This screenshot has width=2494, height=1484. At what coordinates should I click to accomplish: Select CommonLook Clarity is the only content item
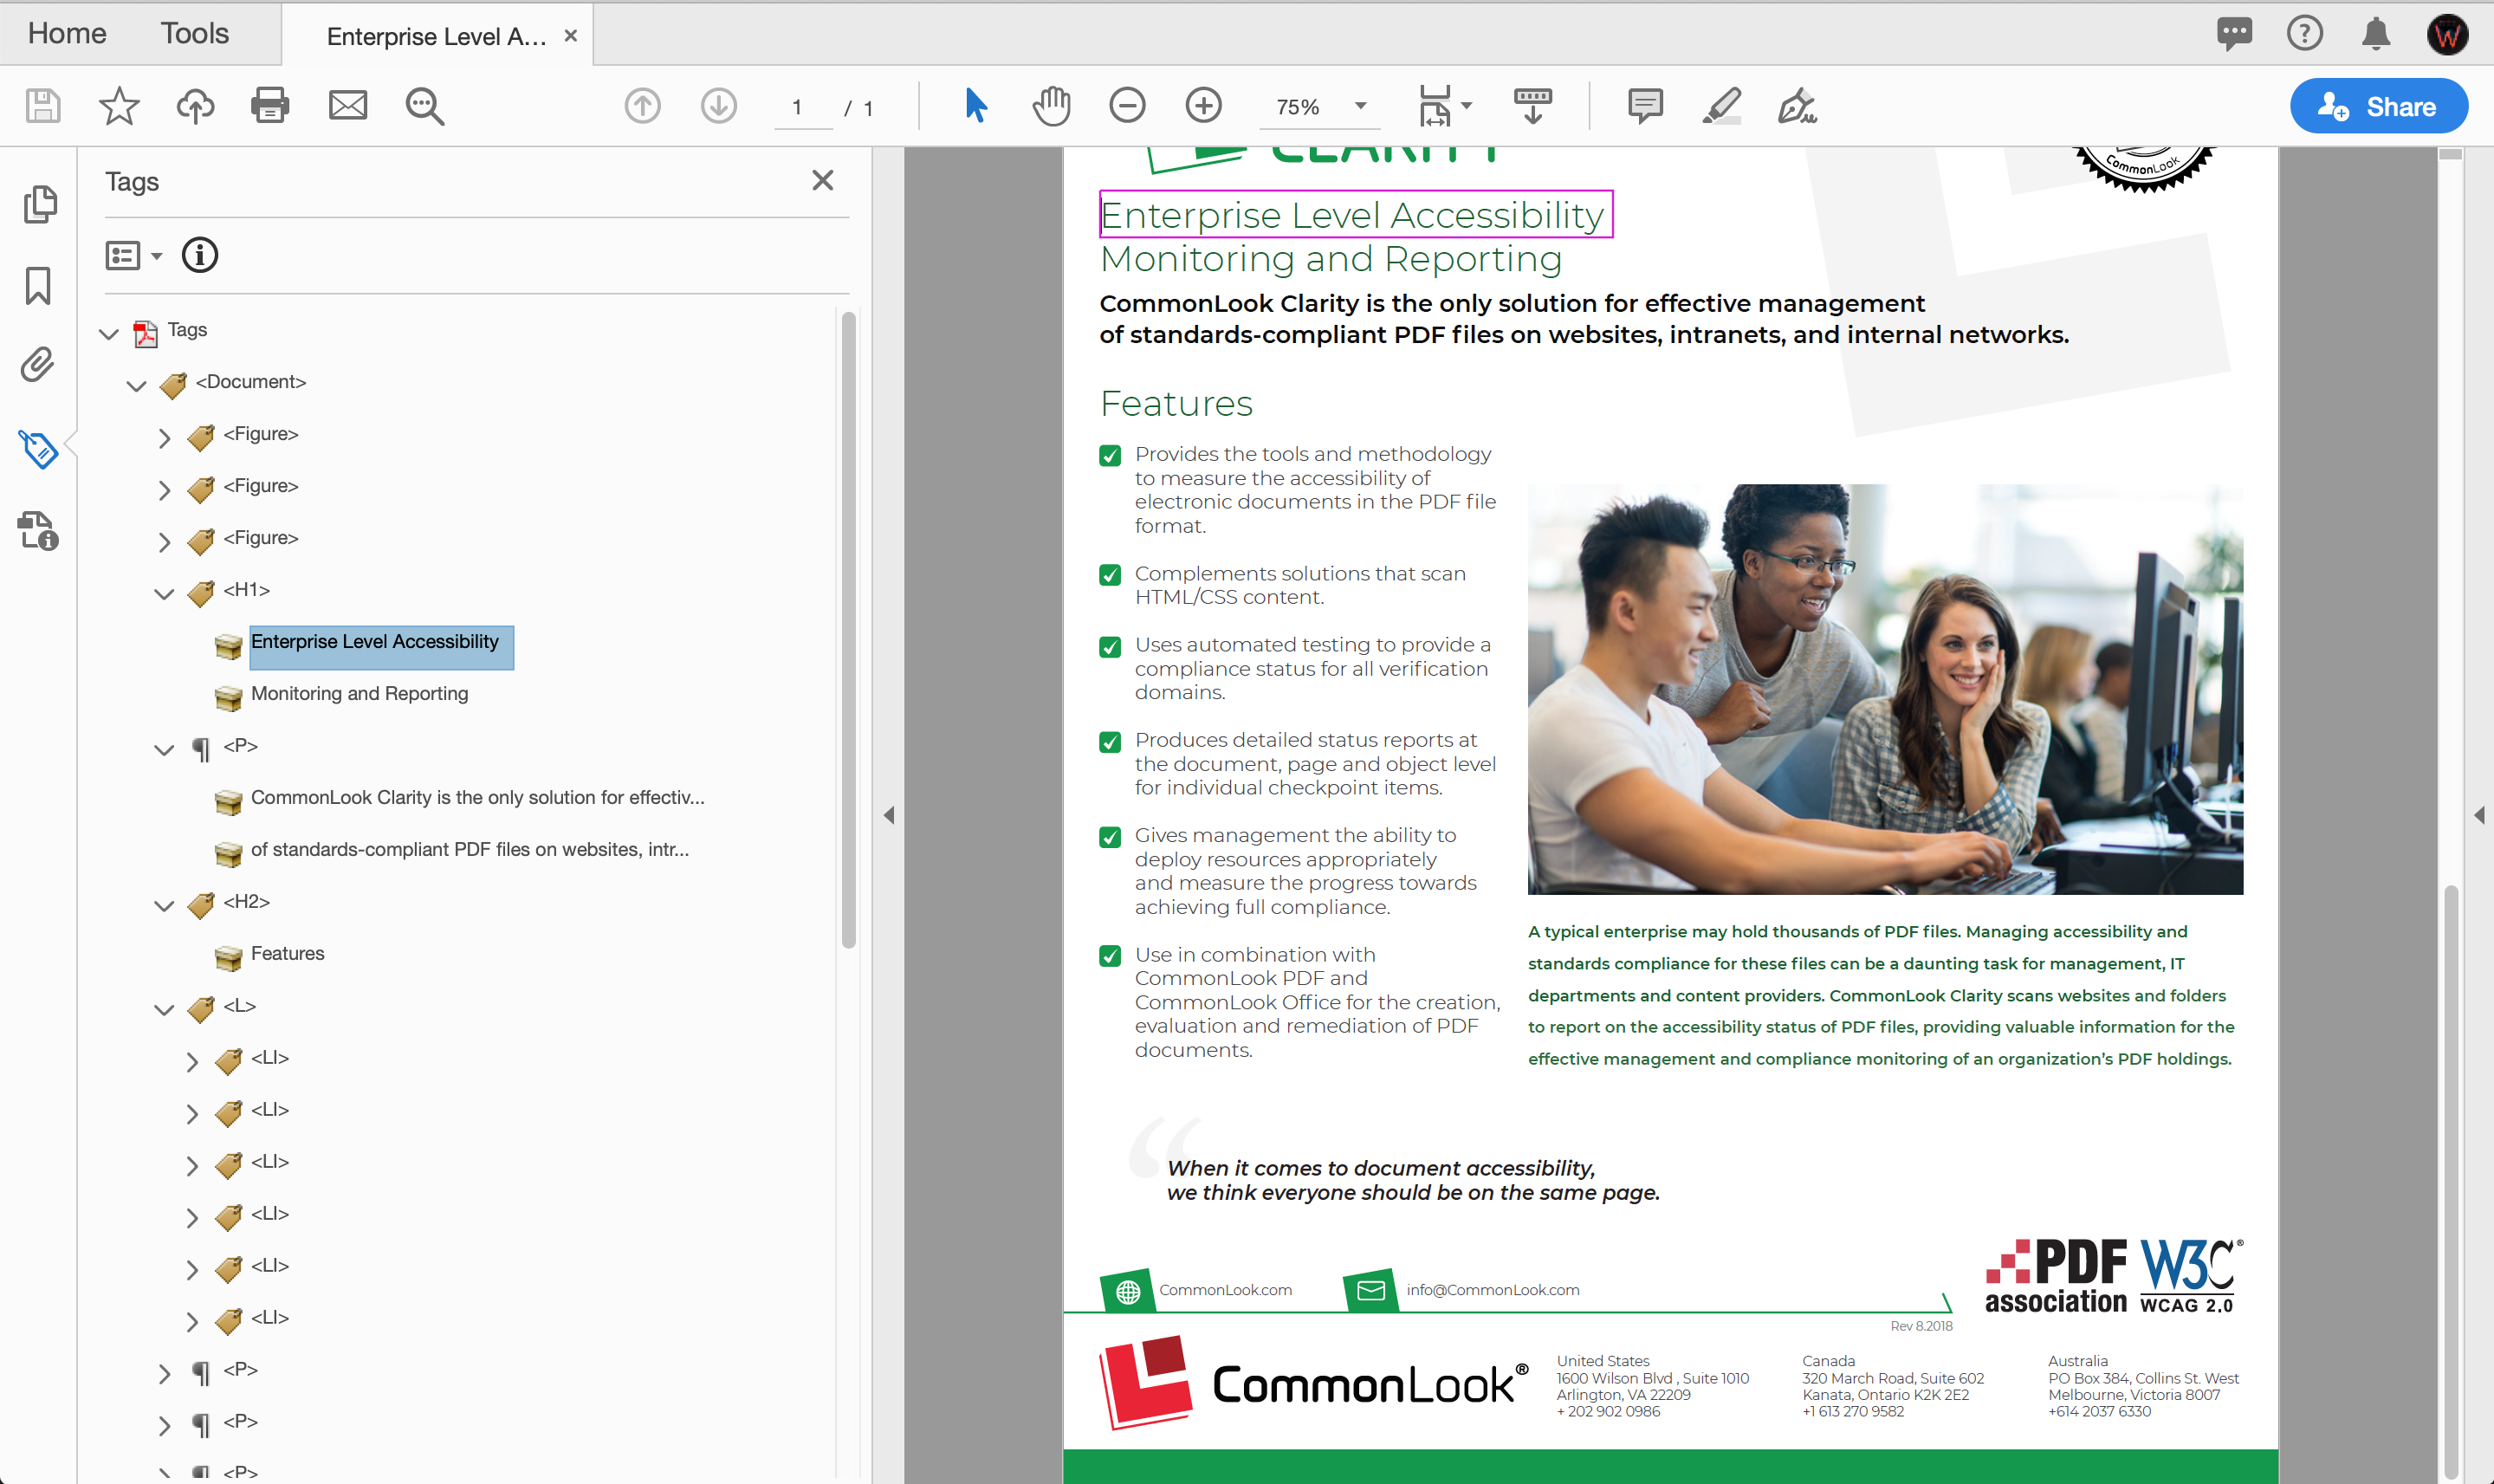[477, 797]
